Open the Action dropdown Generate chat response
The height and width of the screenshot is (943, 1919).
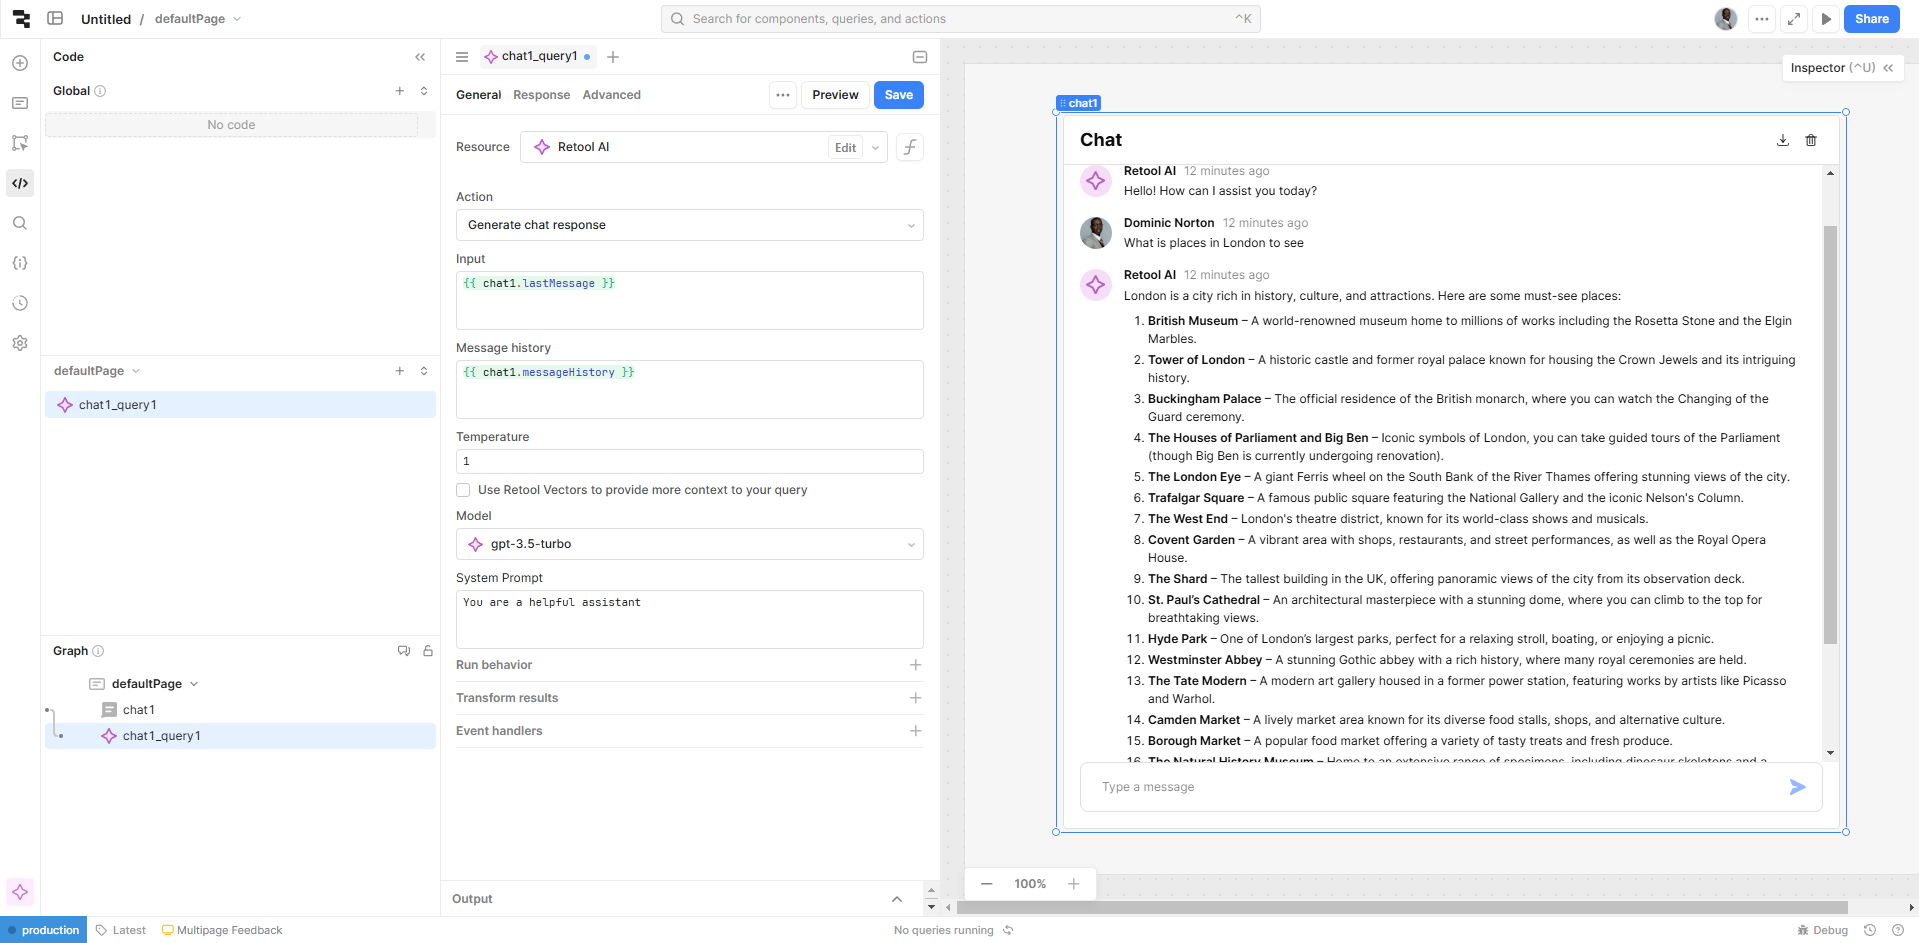690,225
